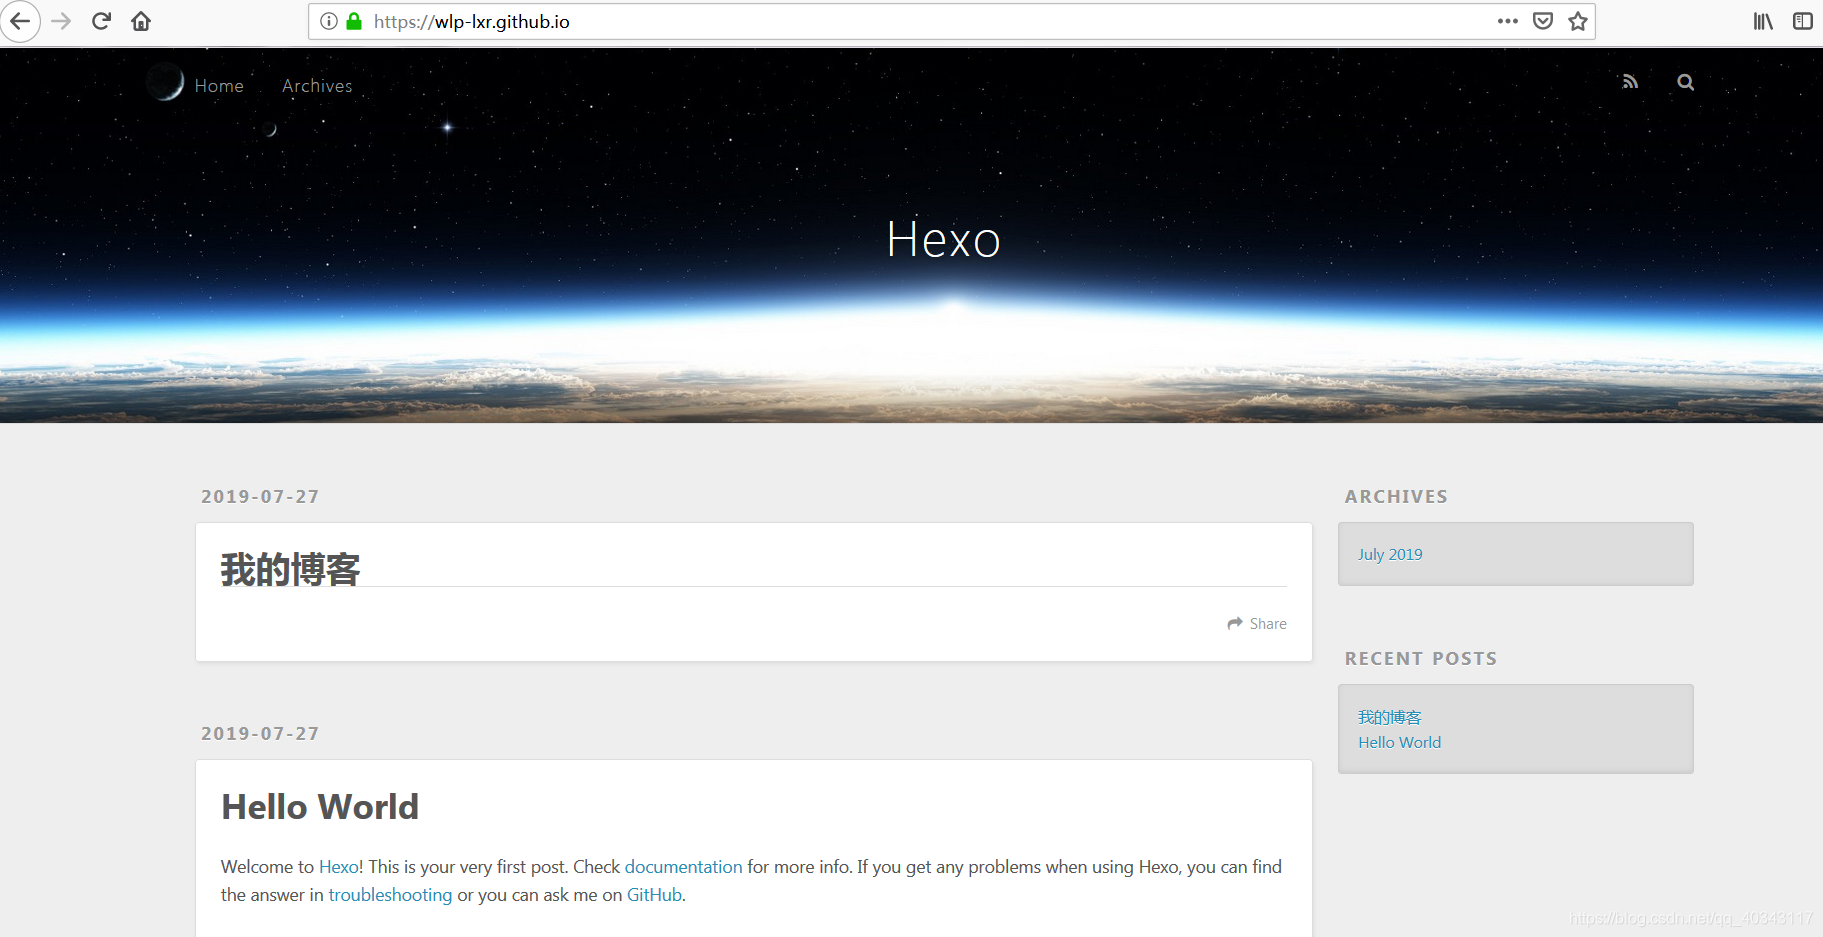Go back to the previous page

pos(20,21)
